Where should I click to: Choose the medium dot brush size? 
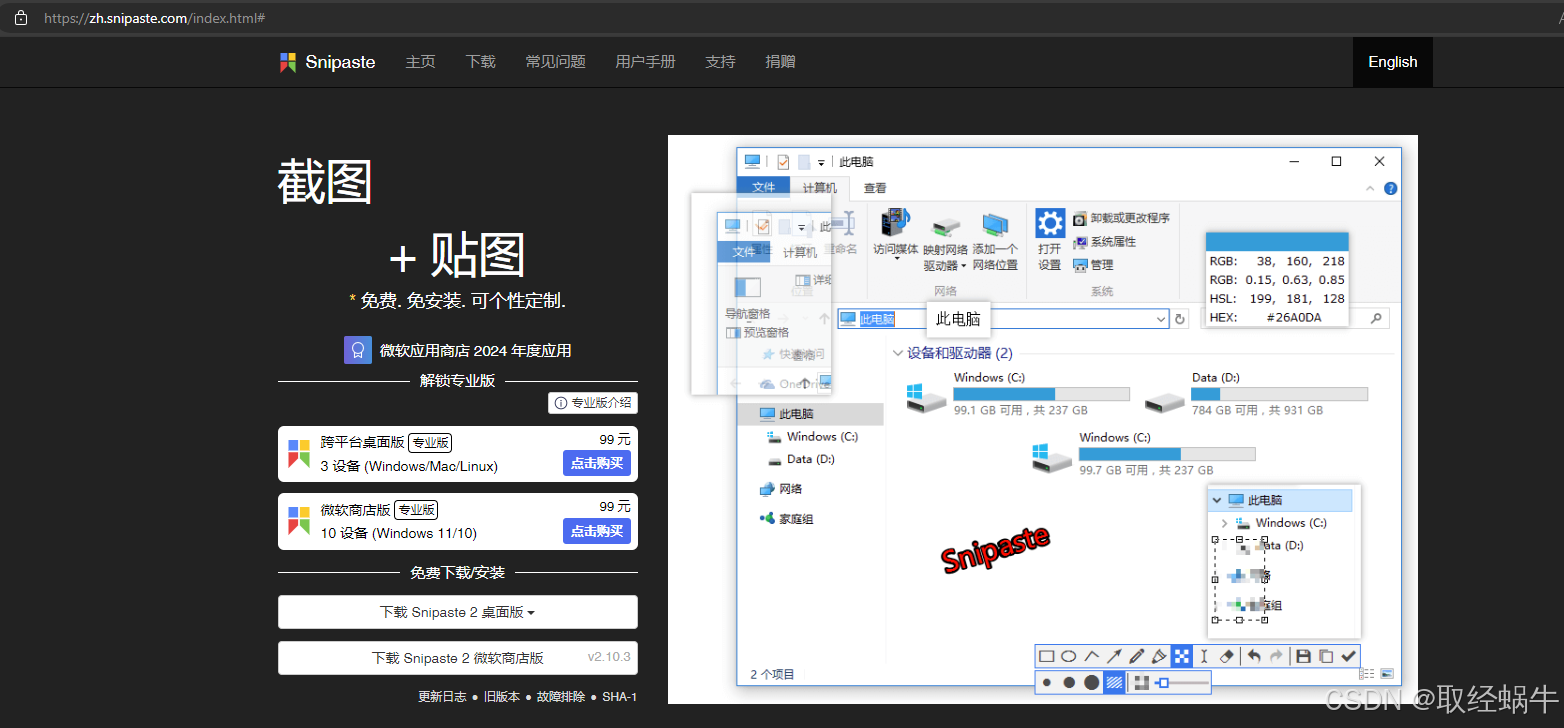[1069, 682]
